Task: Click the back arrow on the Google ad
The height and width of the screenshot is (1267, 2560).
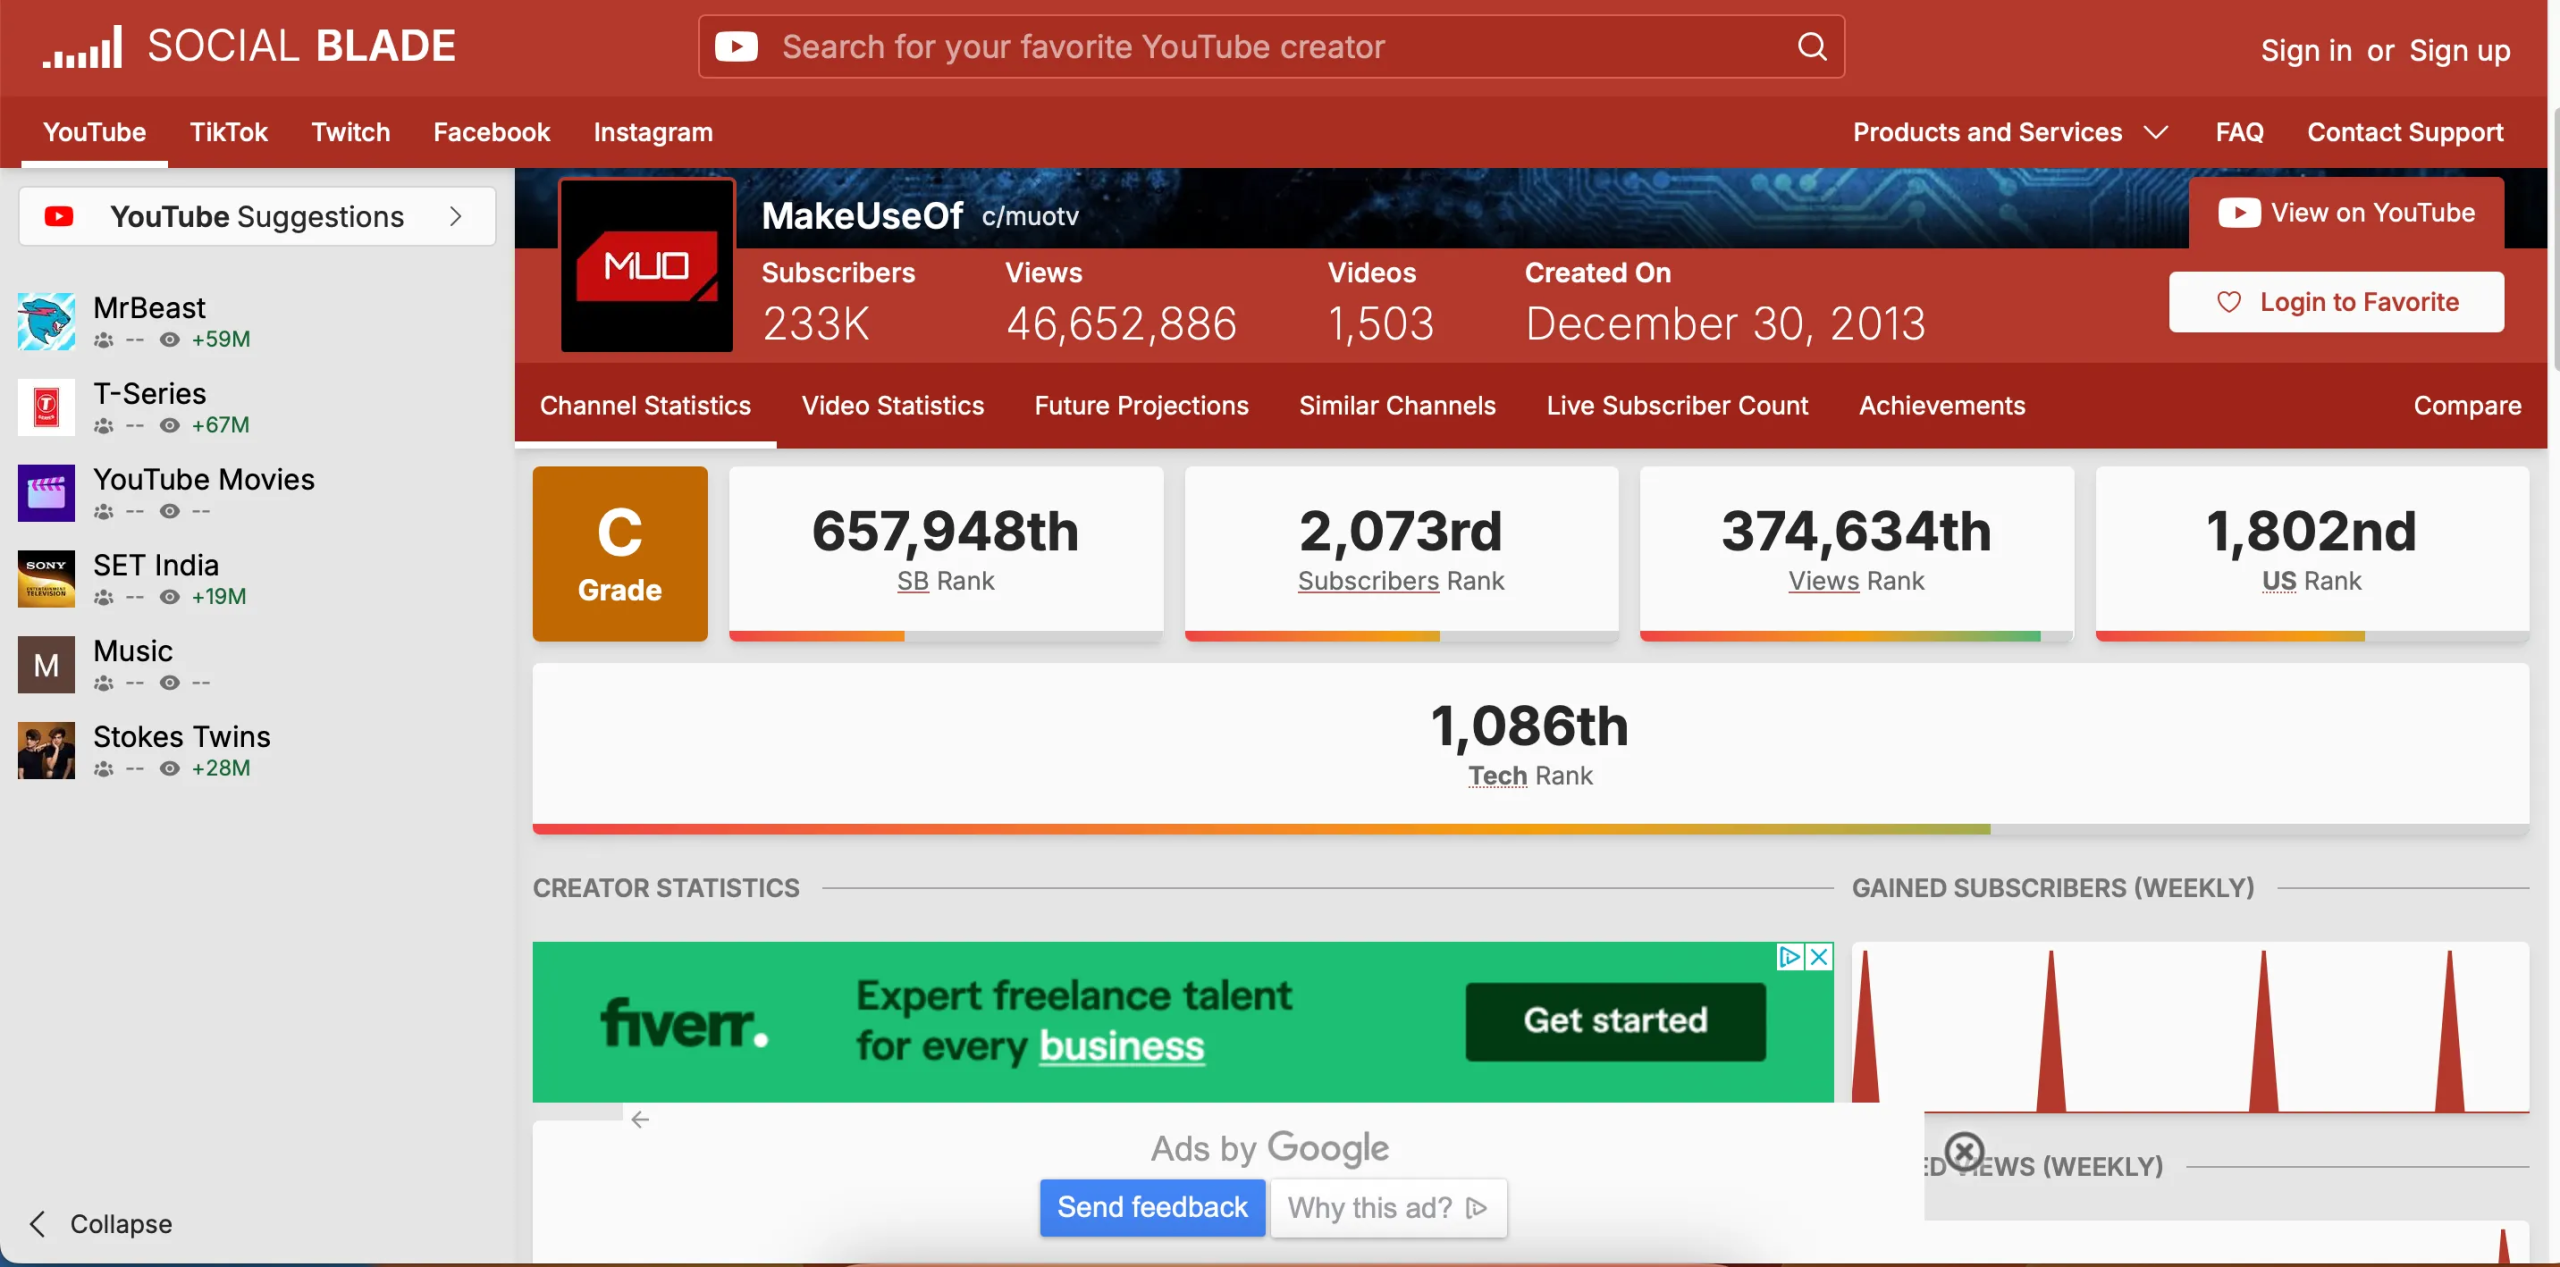Action: coord(640,1119)
